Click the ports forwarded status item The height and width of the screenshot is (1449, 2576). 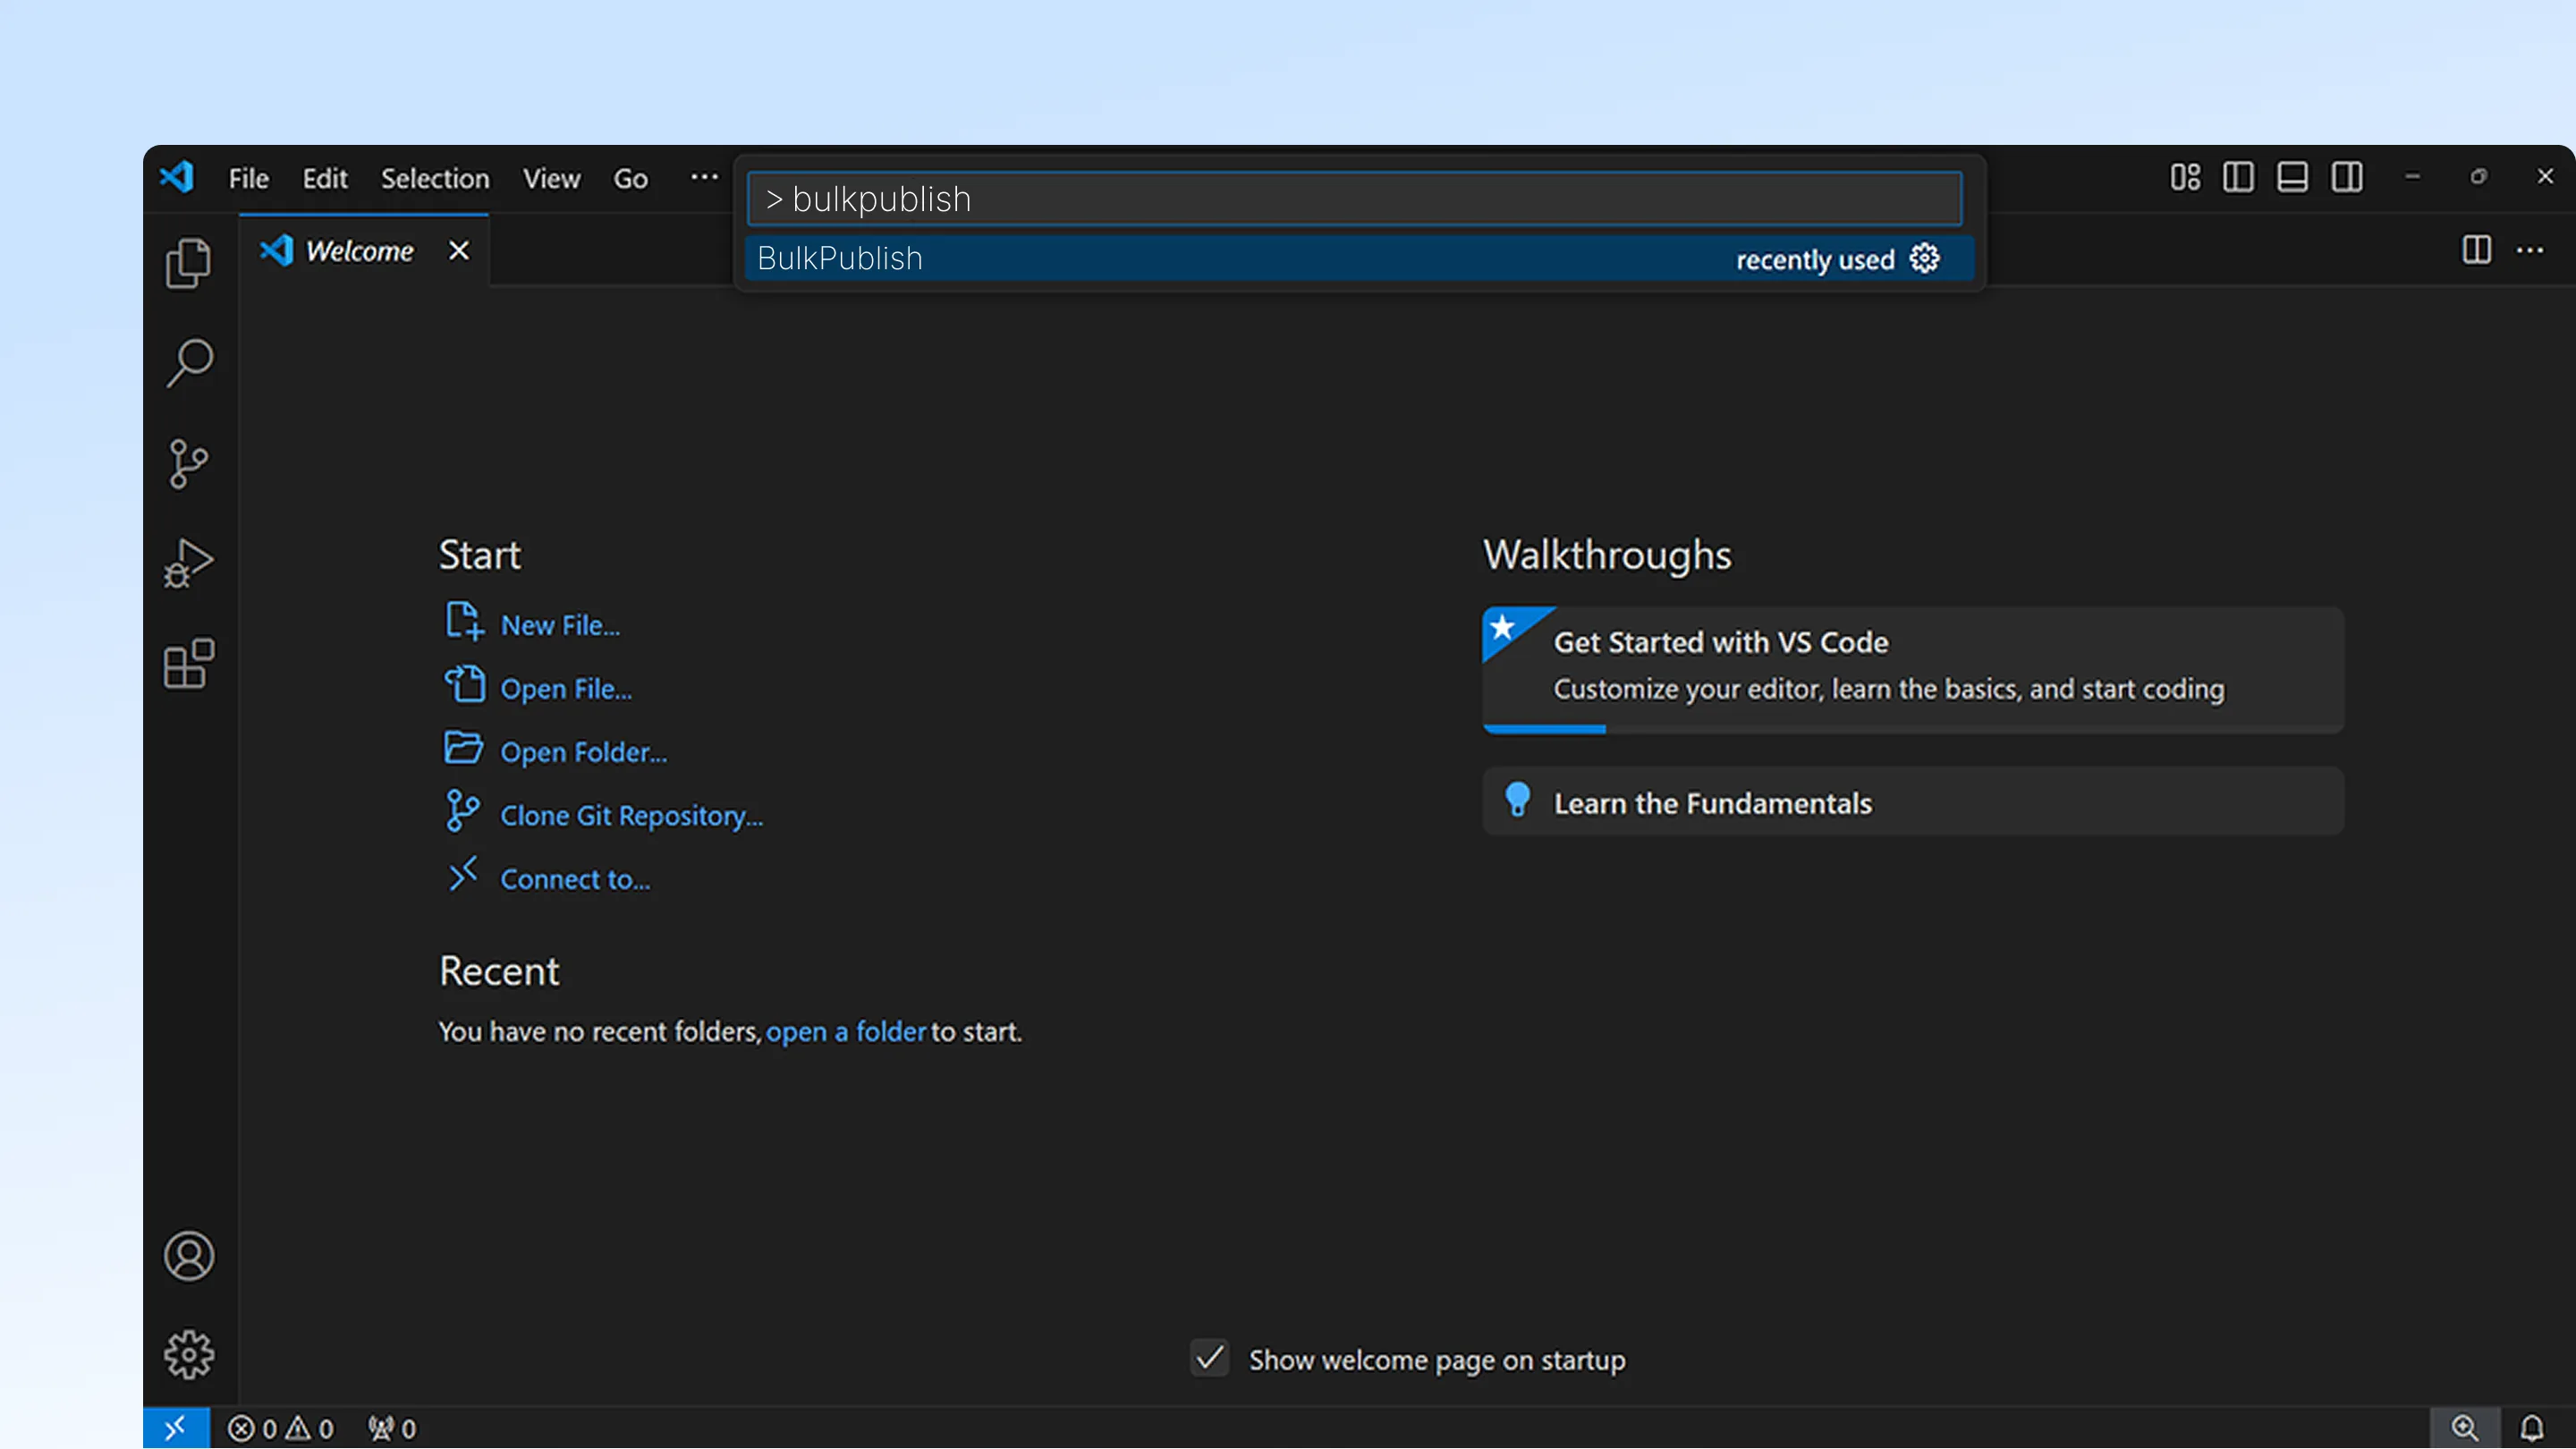tap(392, 1428)
